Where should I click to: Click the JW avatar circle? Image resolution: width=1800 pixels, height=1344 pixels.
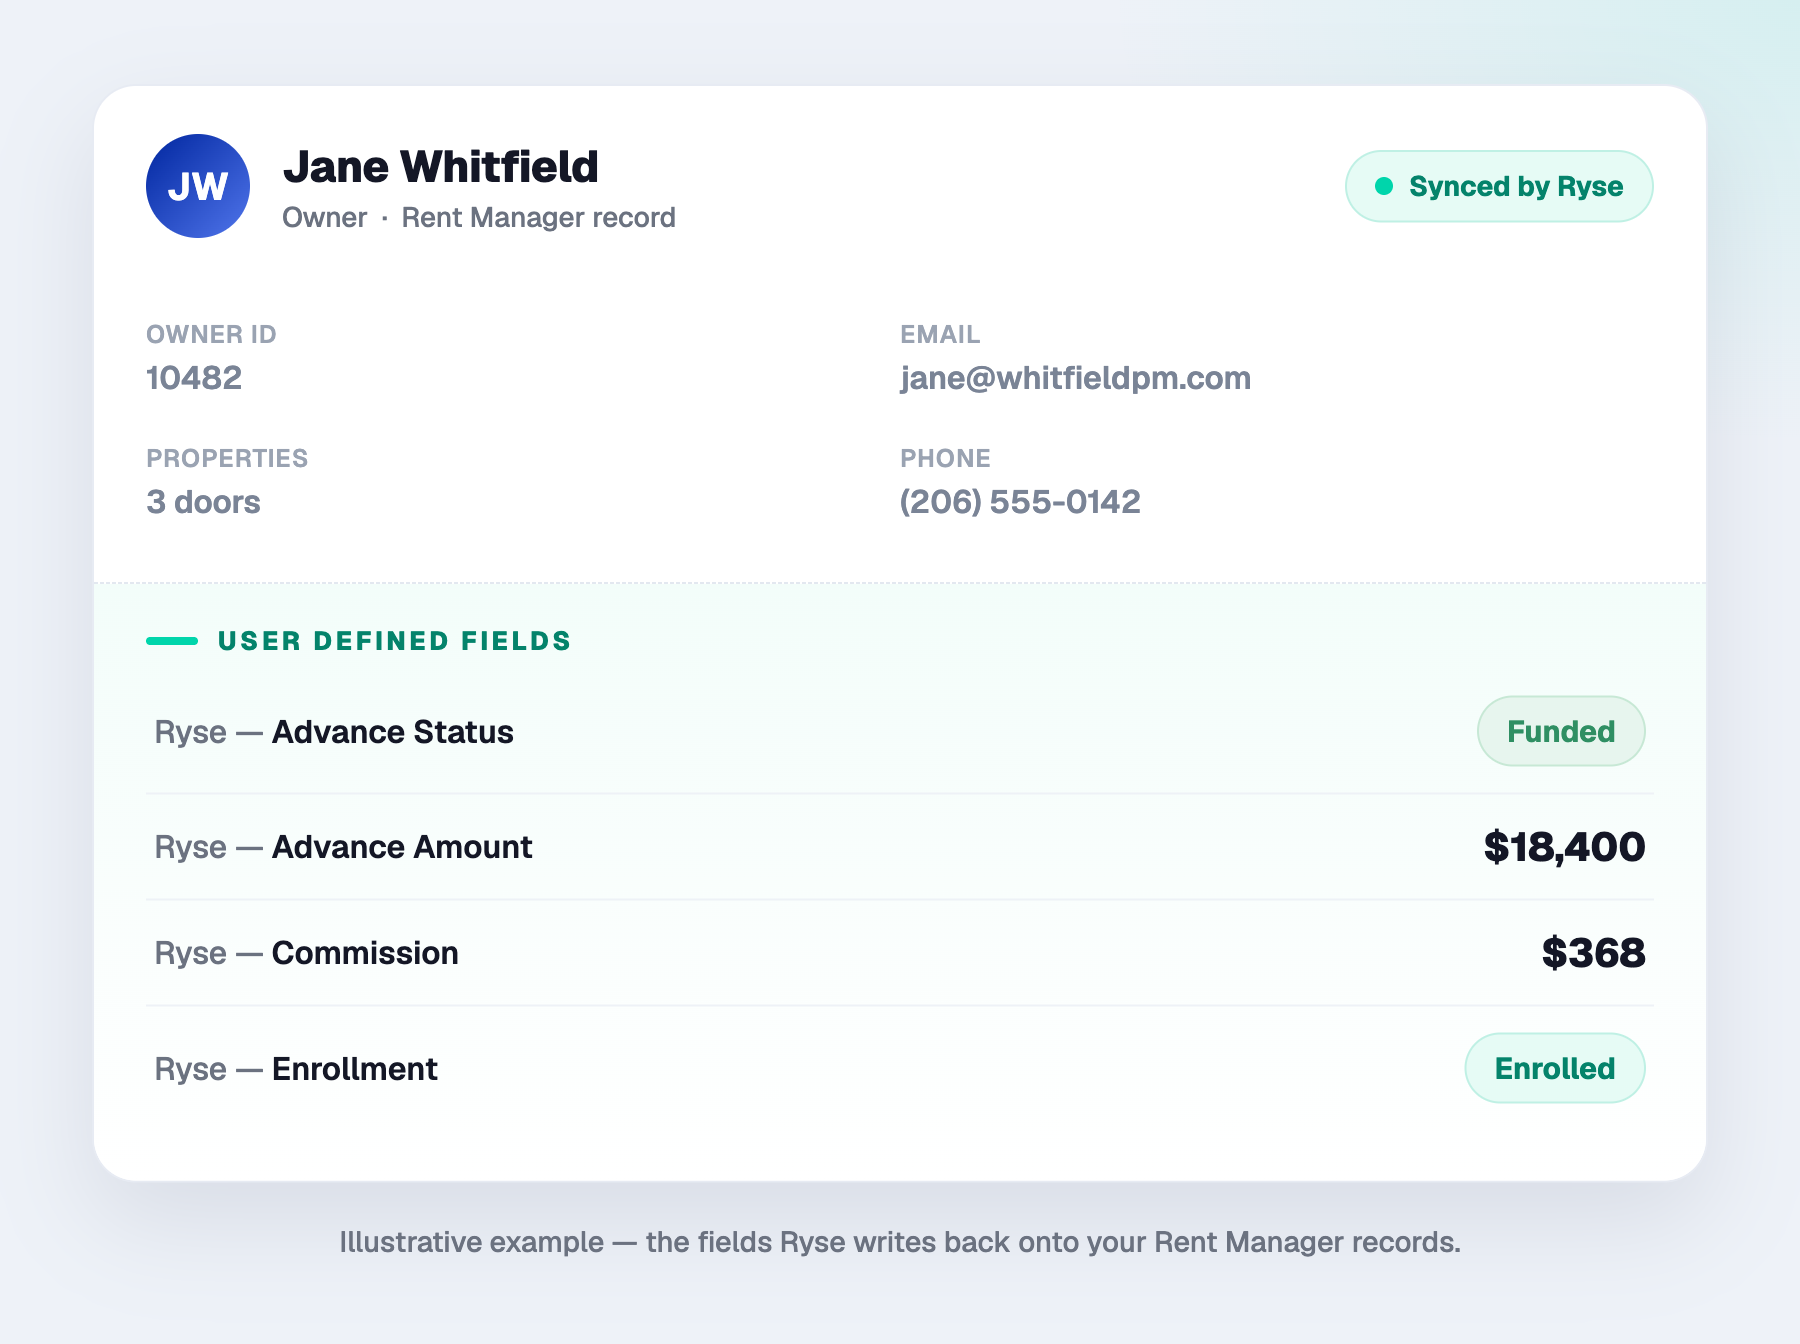(x=198, y=186)
